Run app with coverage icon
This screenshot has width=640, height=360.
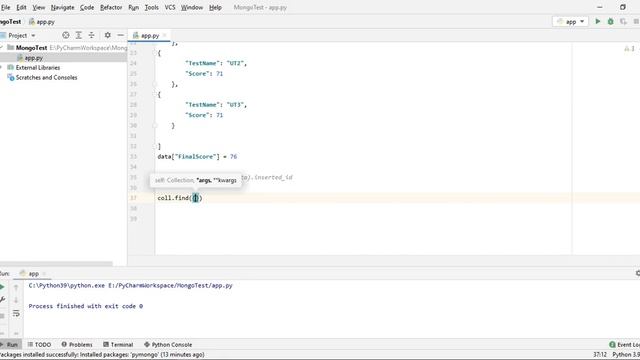pos(623,22)
